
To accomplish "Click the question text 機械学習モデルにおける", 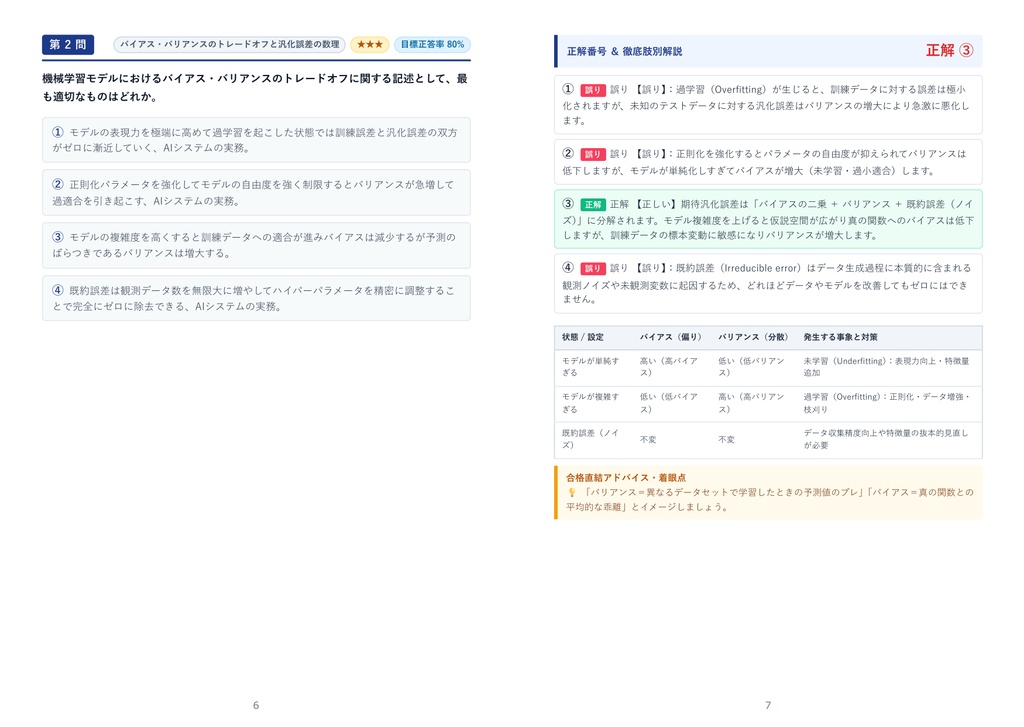I will 255,88.
